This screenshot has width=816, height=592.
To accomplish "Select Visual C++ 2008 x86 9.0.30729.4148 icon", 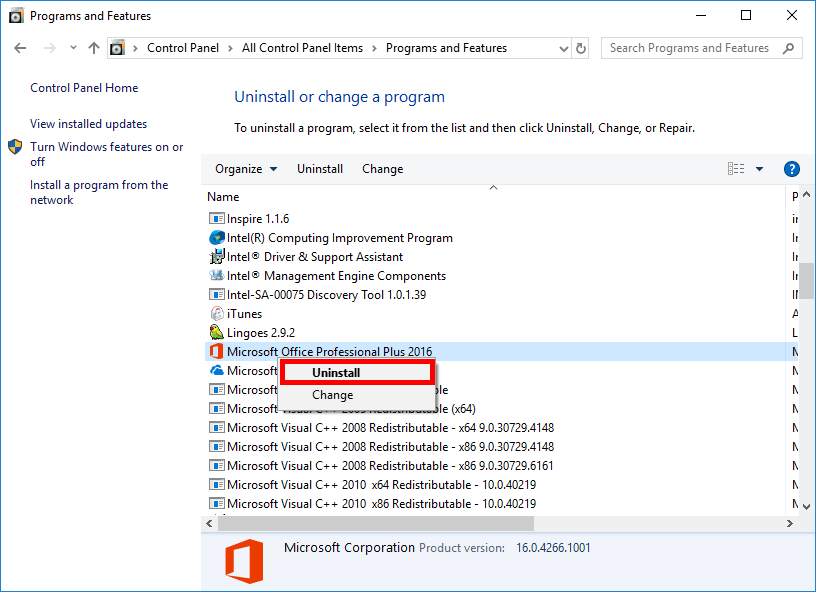I will point(216,446).
